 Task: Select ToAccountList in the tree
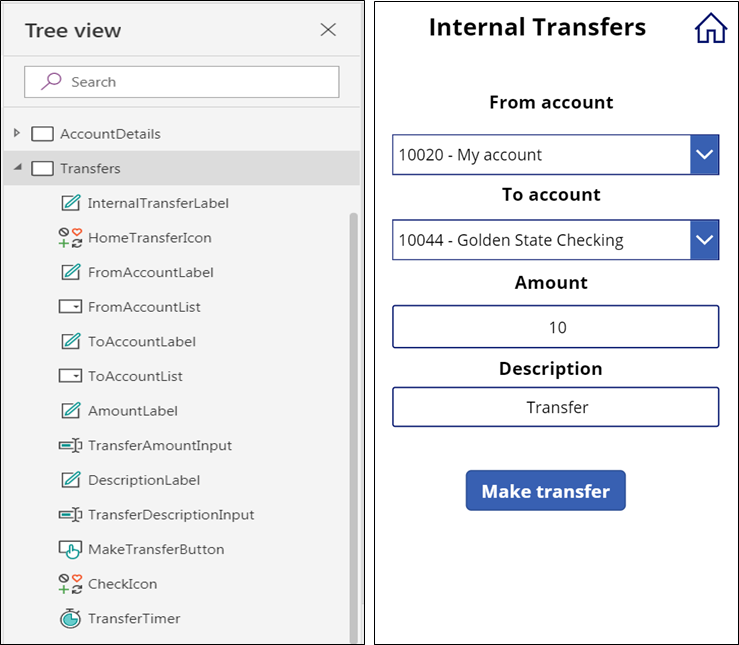135,376
